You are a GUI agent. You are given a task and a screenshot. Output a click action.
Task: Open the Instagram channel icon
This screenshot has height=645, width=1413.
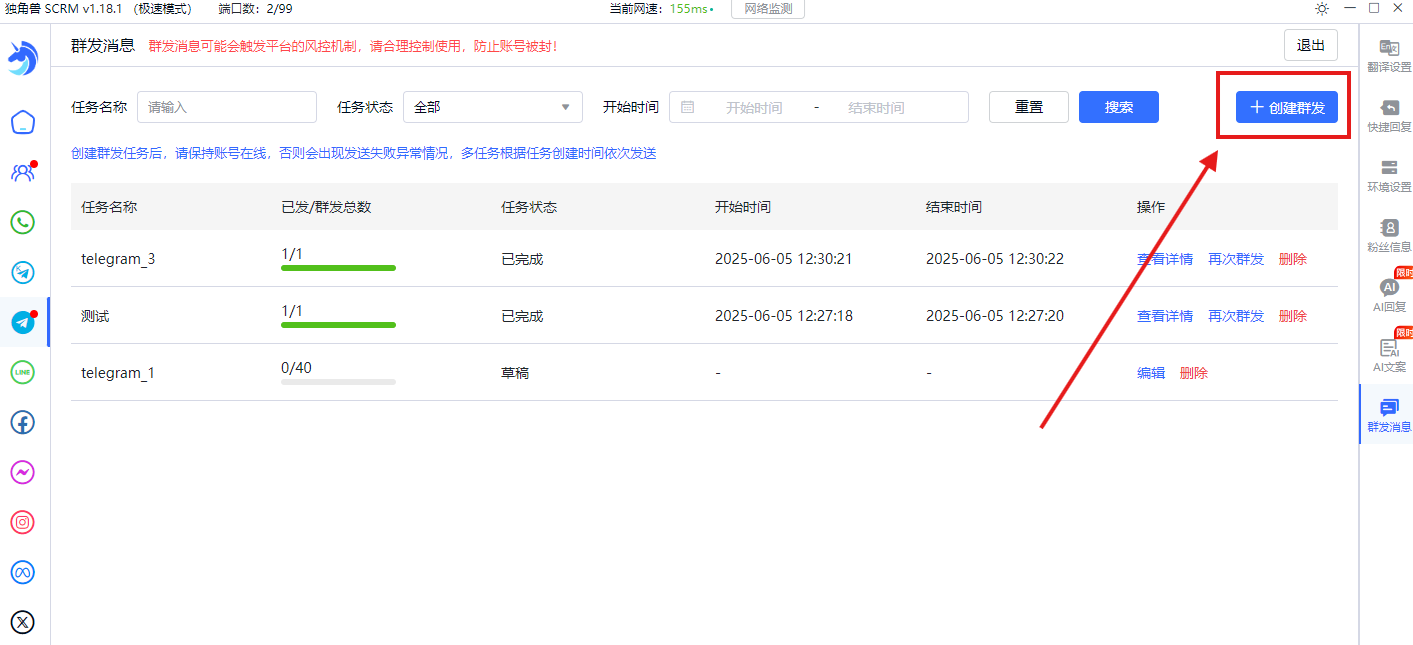click(x=22, y=522)
